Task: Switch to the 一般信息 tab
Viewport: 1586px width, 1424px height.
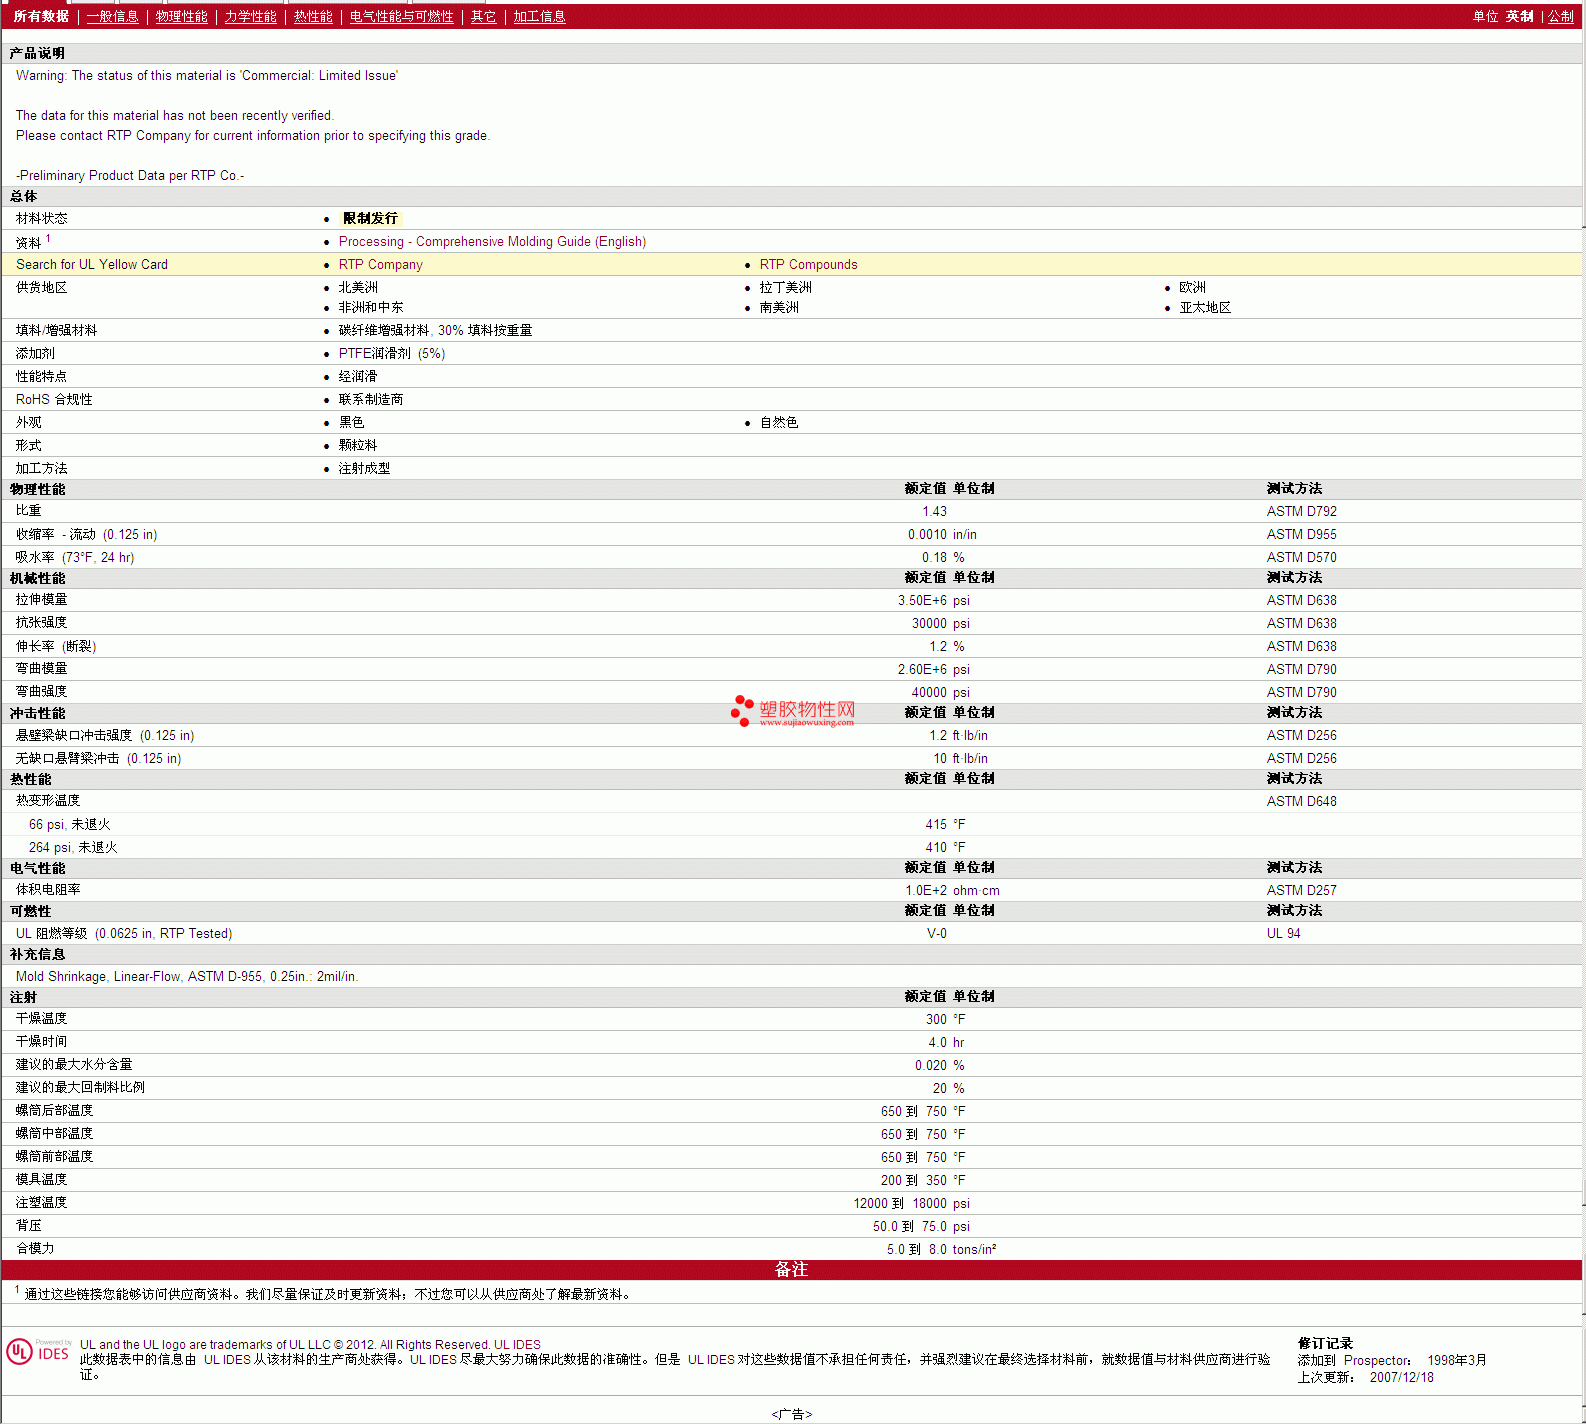Action: coord(112,17)
